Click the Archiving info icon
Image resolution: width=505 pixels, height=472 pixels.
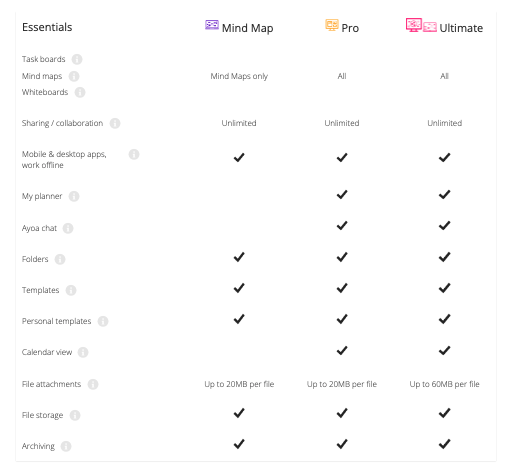click(x=66, y=446)
